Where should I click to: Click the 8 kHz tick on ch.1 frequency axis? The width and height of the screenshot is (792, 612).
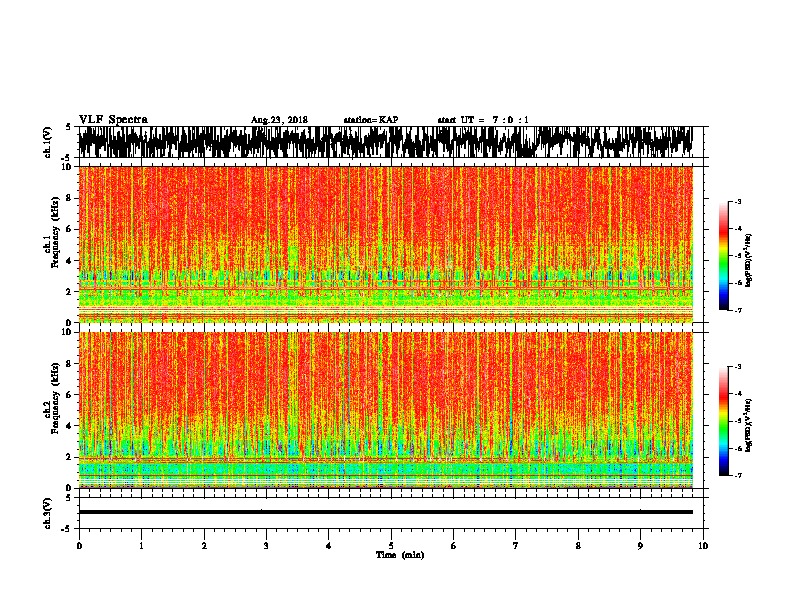click(x=69, y=198)
